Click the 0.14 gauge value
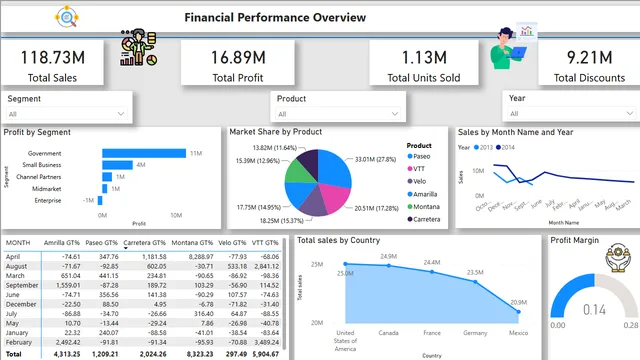This screenshot has height=360, width=640. [x=594, y=310]
